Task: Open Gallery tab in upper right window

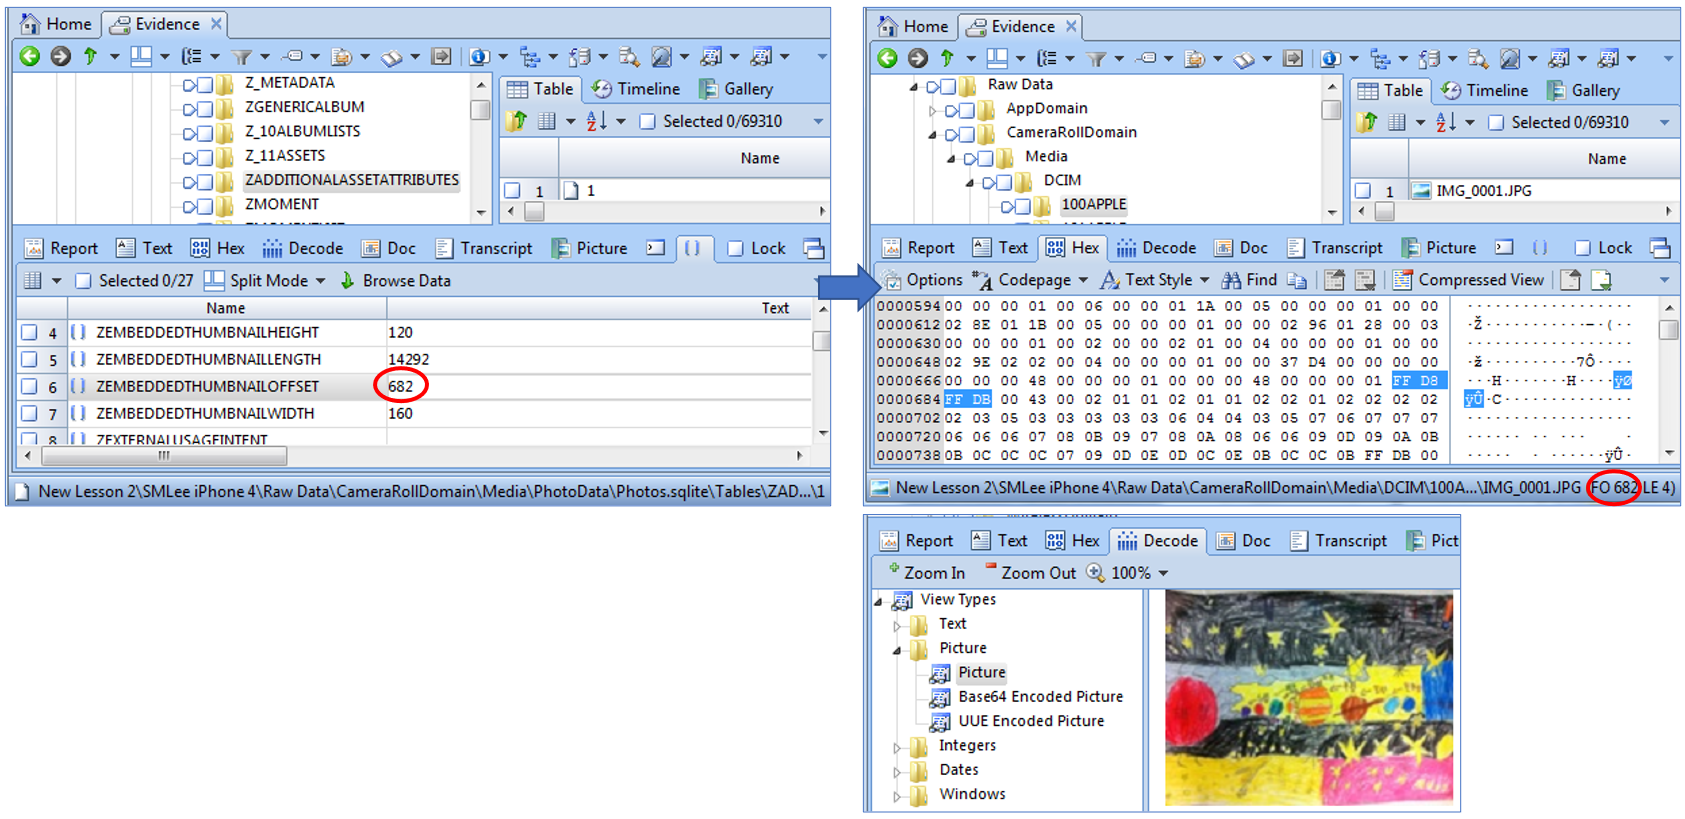Action: pos(1583,91)
